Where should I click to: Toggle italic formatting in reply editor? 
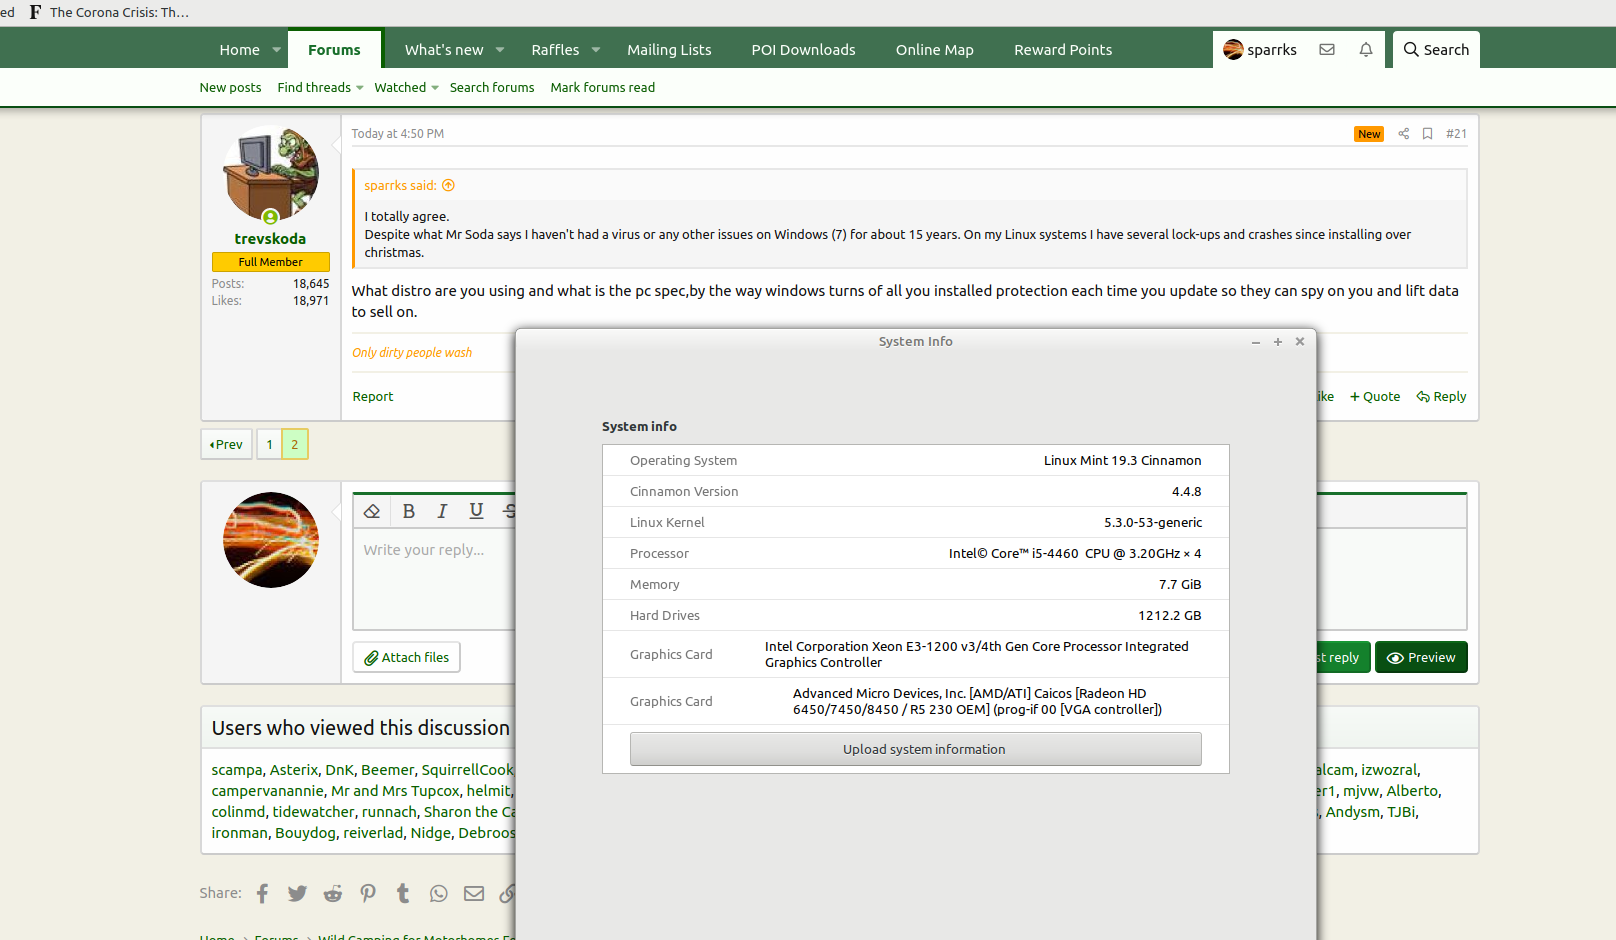click(442, 511)
